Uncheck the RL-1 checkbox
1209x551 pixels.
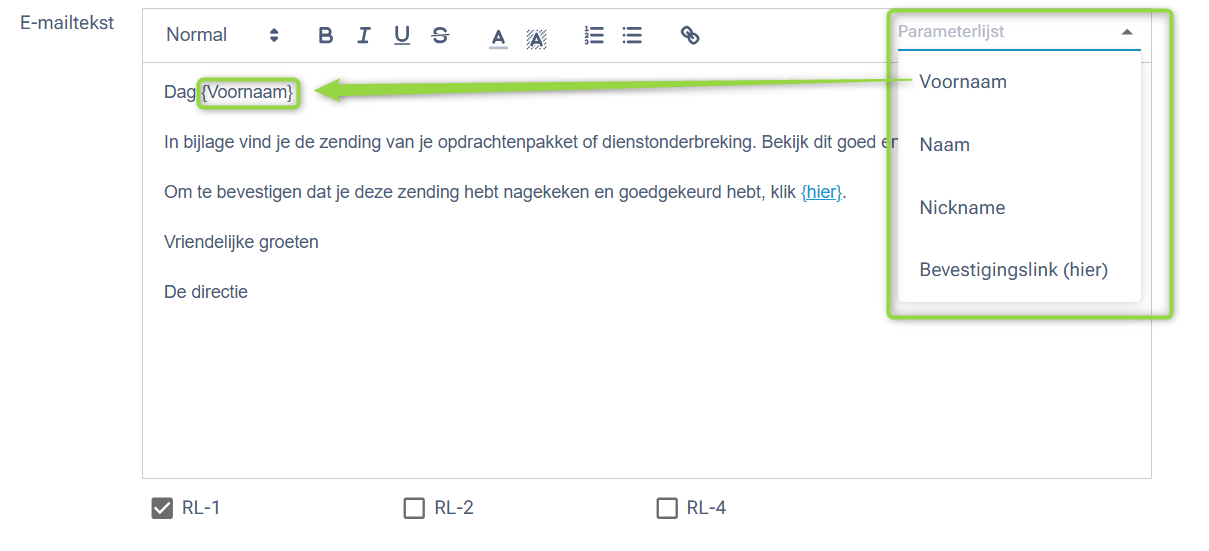(162, 508)
